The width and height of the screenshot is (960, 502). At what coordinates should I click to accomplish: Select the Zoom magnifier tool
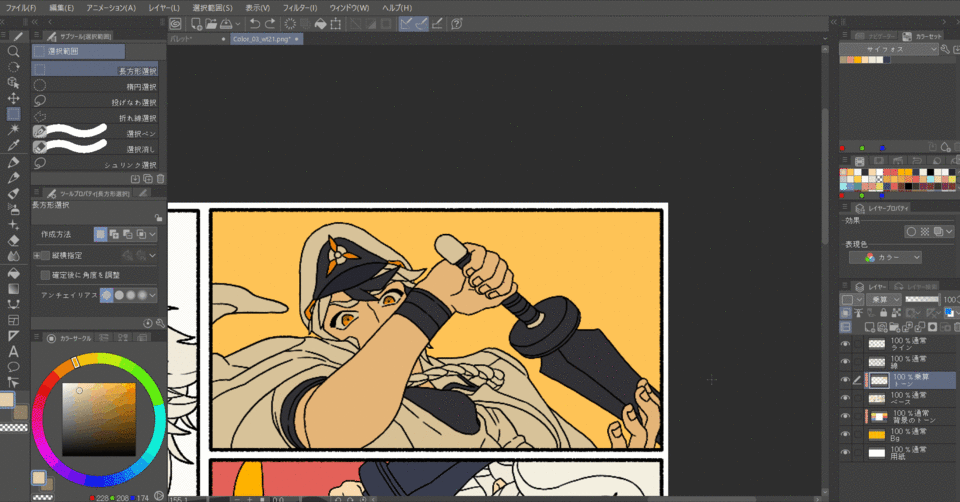[13, 51]
